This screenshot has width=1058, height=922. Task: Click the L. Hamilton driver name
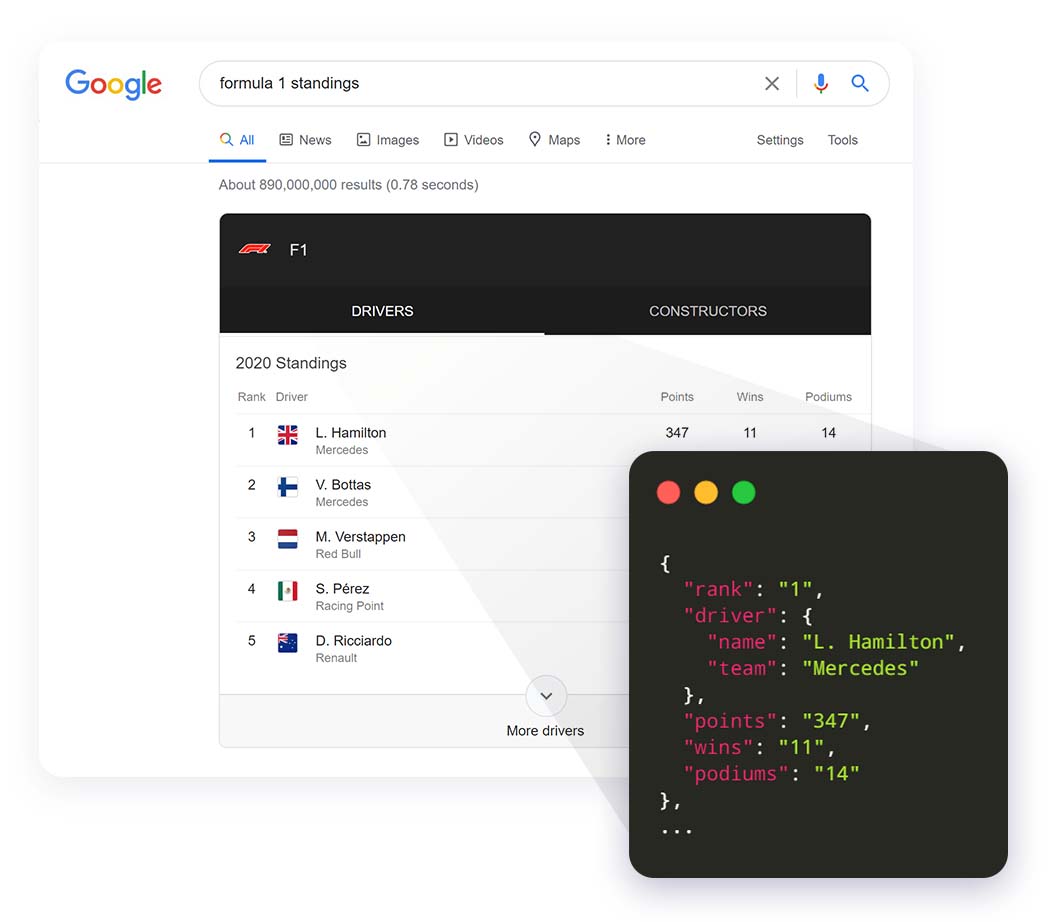tap(351, 433)
